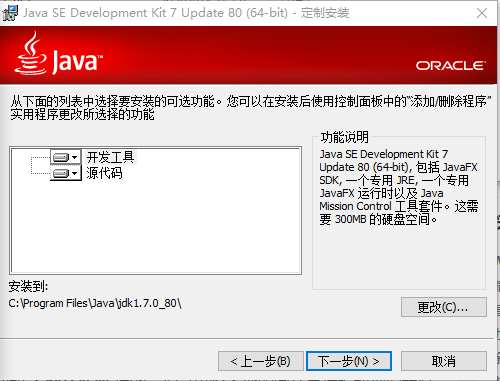Image resolution: width=500 pixels, height=381 pixels.
Task: Go back with 上一步(B) button
Action: 261,361
